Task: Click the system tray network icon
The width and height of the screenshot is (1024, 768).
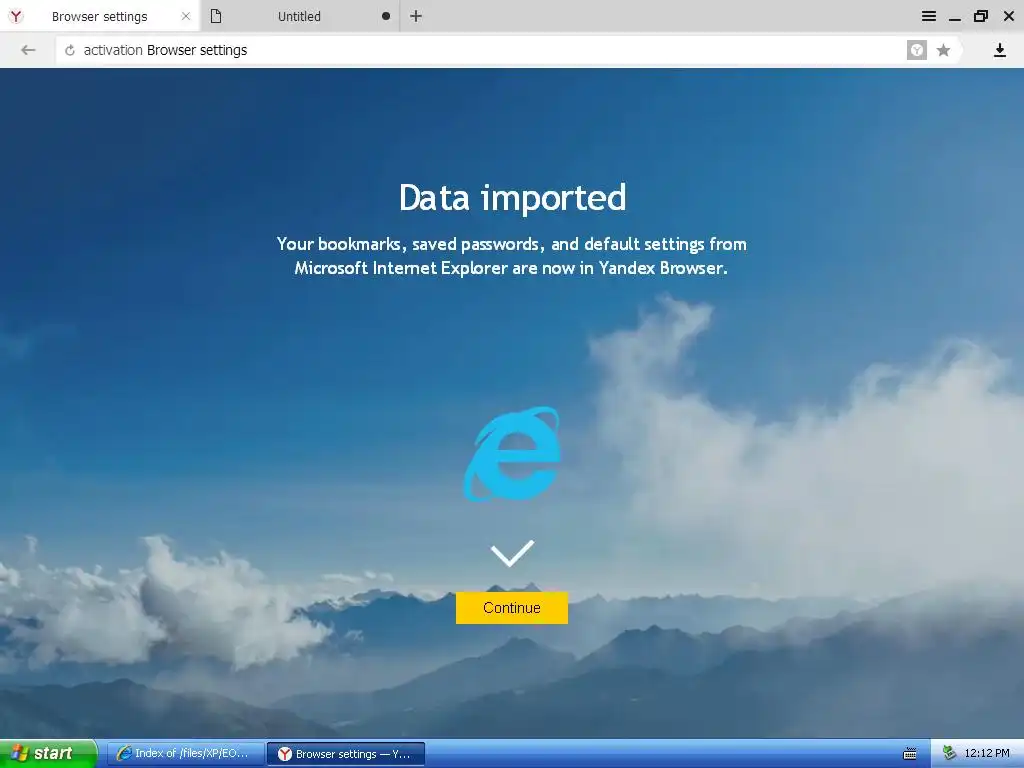Action: [x=949, y=754]
